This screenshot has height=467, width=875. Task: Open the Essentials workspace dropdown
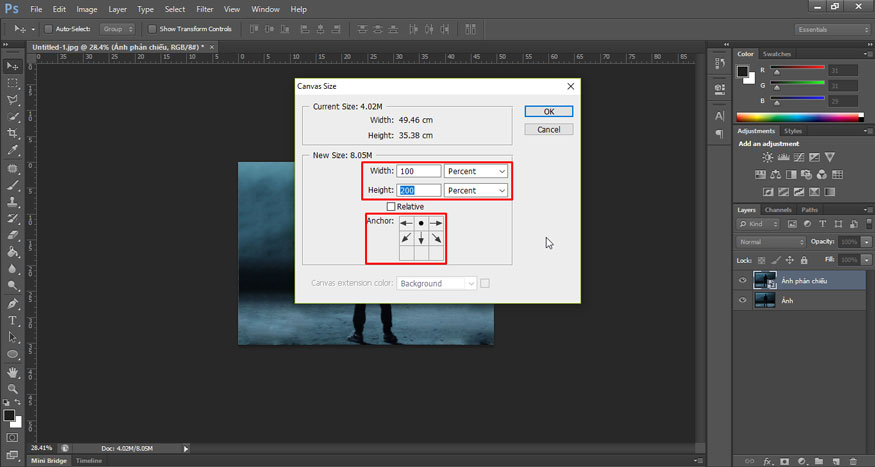tap(831, 30)
